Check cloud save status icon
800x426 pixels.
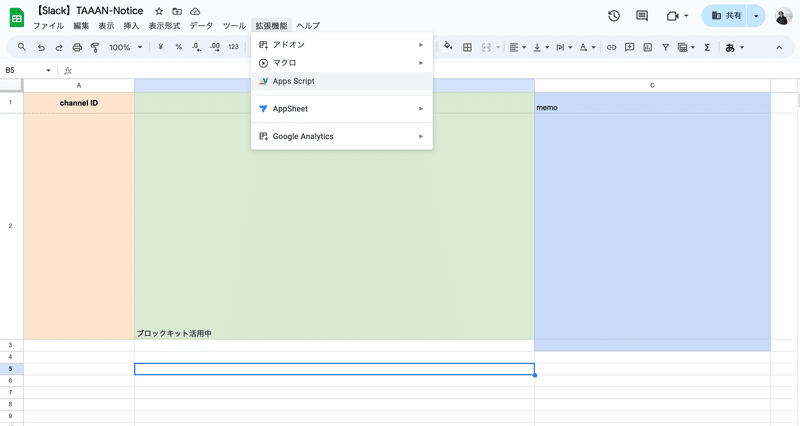(195, 11)
